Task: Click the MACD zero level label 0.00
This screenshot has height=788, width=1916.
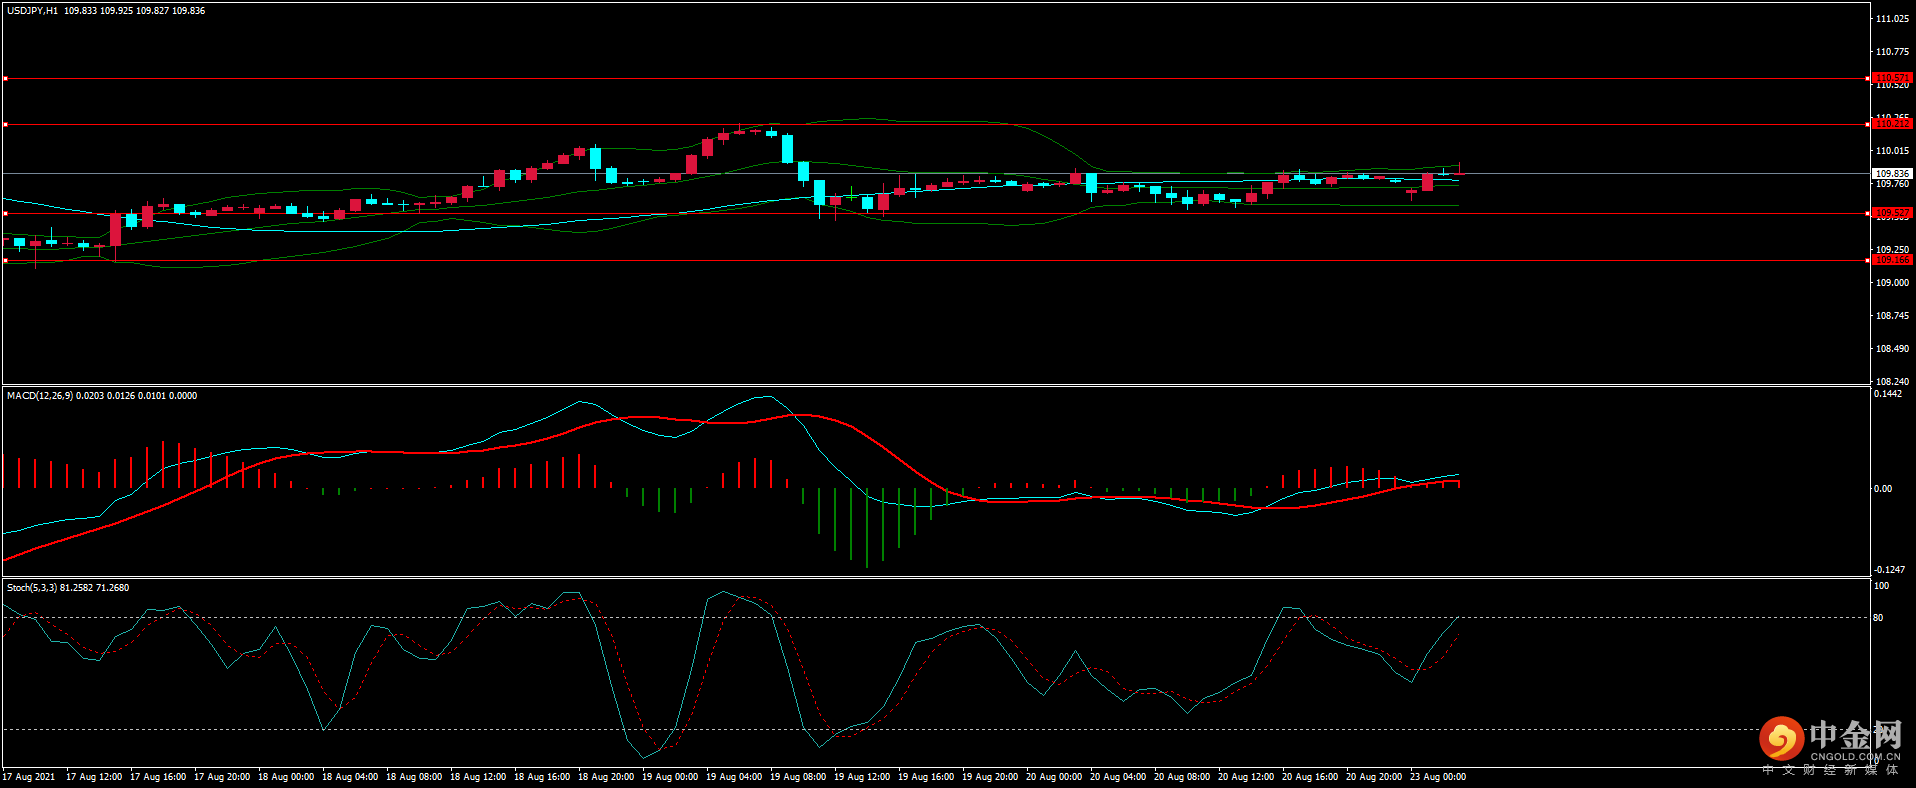Action: tap(1883, 489)
